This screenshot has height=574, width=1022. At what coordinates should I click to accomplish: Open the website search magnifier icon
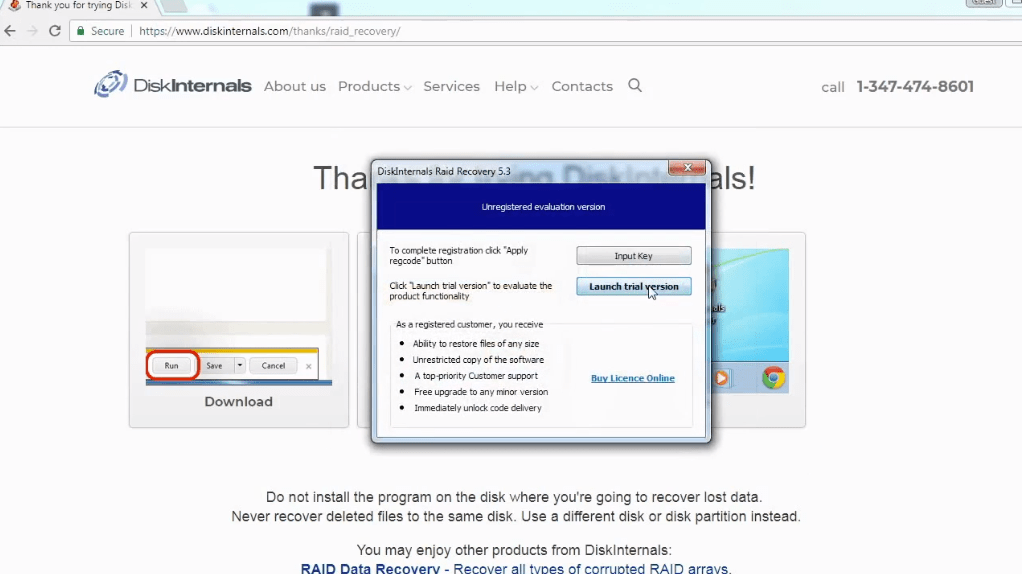click(635, 86)
